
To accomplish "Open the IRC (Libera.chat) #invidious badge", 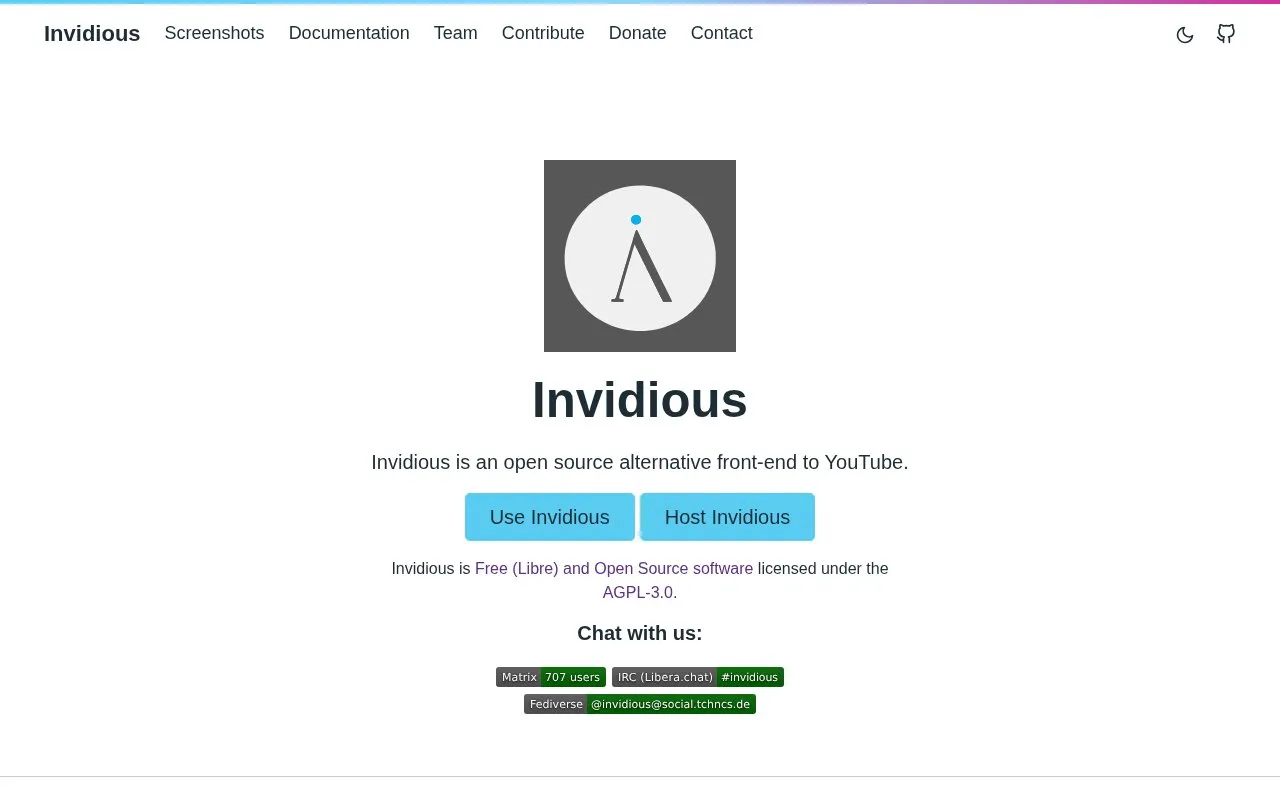I will 698,677.
